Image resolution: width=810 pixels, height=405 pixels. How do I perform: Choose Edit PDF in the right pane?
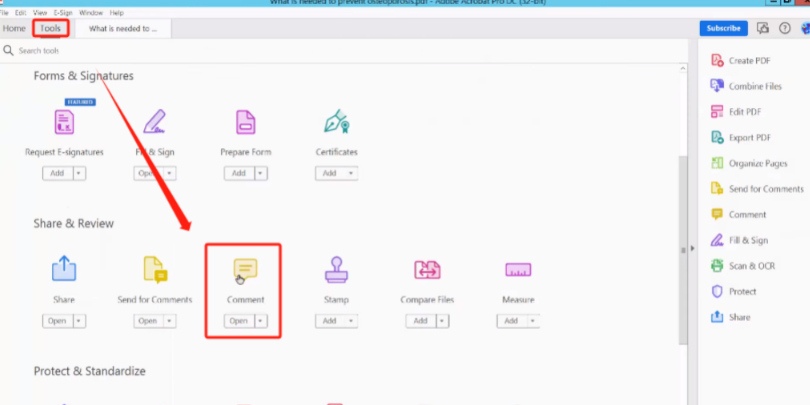(736, 112)
